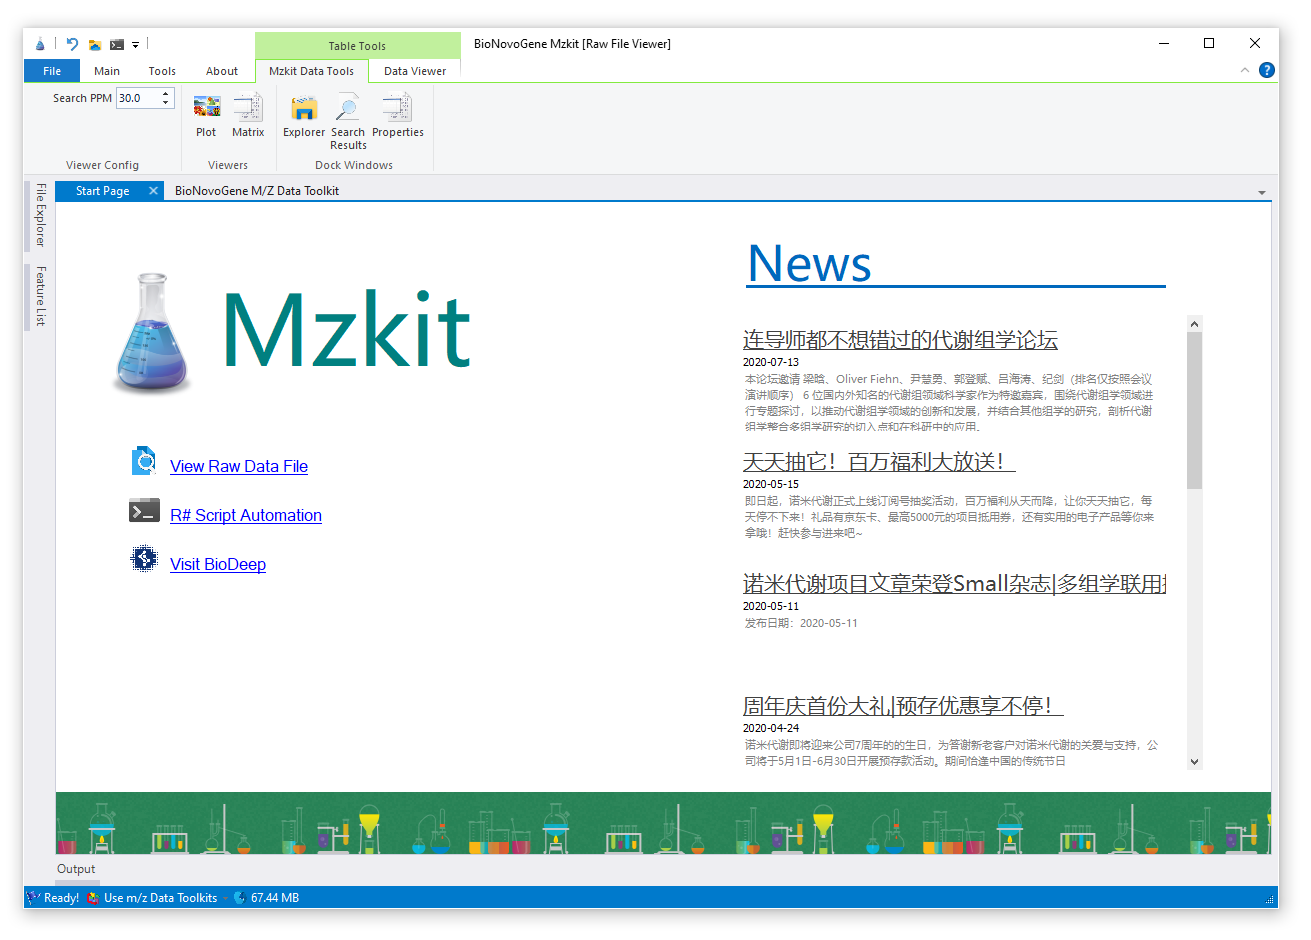
Task: Open the news headline containing 'Small'
Action: (x=954, y=584)
